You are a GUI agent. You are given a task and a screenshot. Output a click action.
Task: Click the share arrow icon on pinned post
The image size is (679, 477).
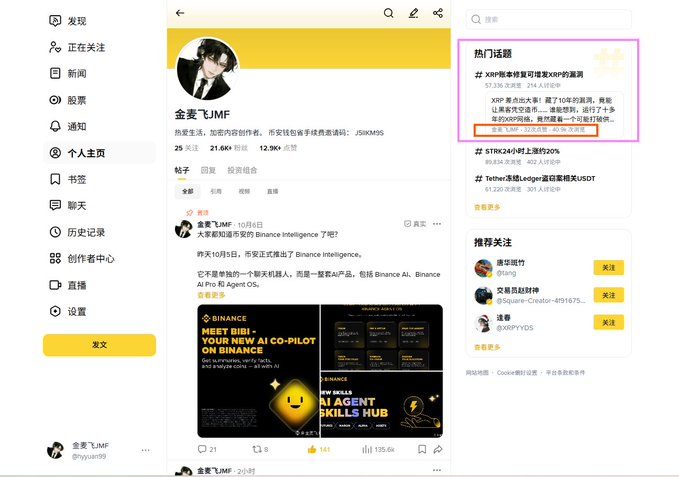tap(438, 449)
